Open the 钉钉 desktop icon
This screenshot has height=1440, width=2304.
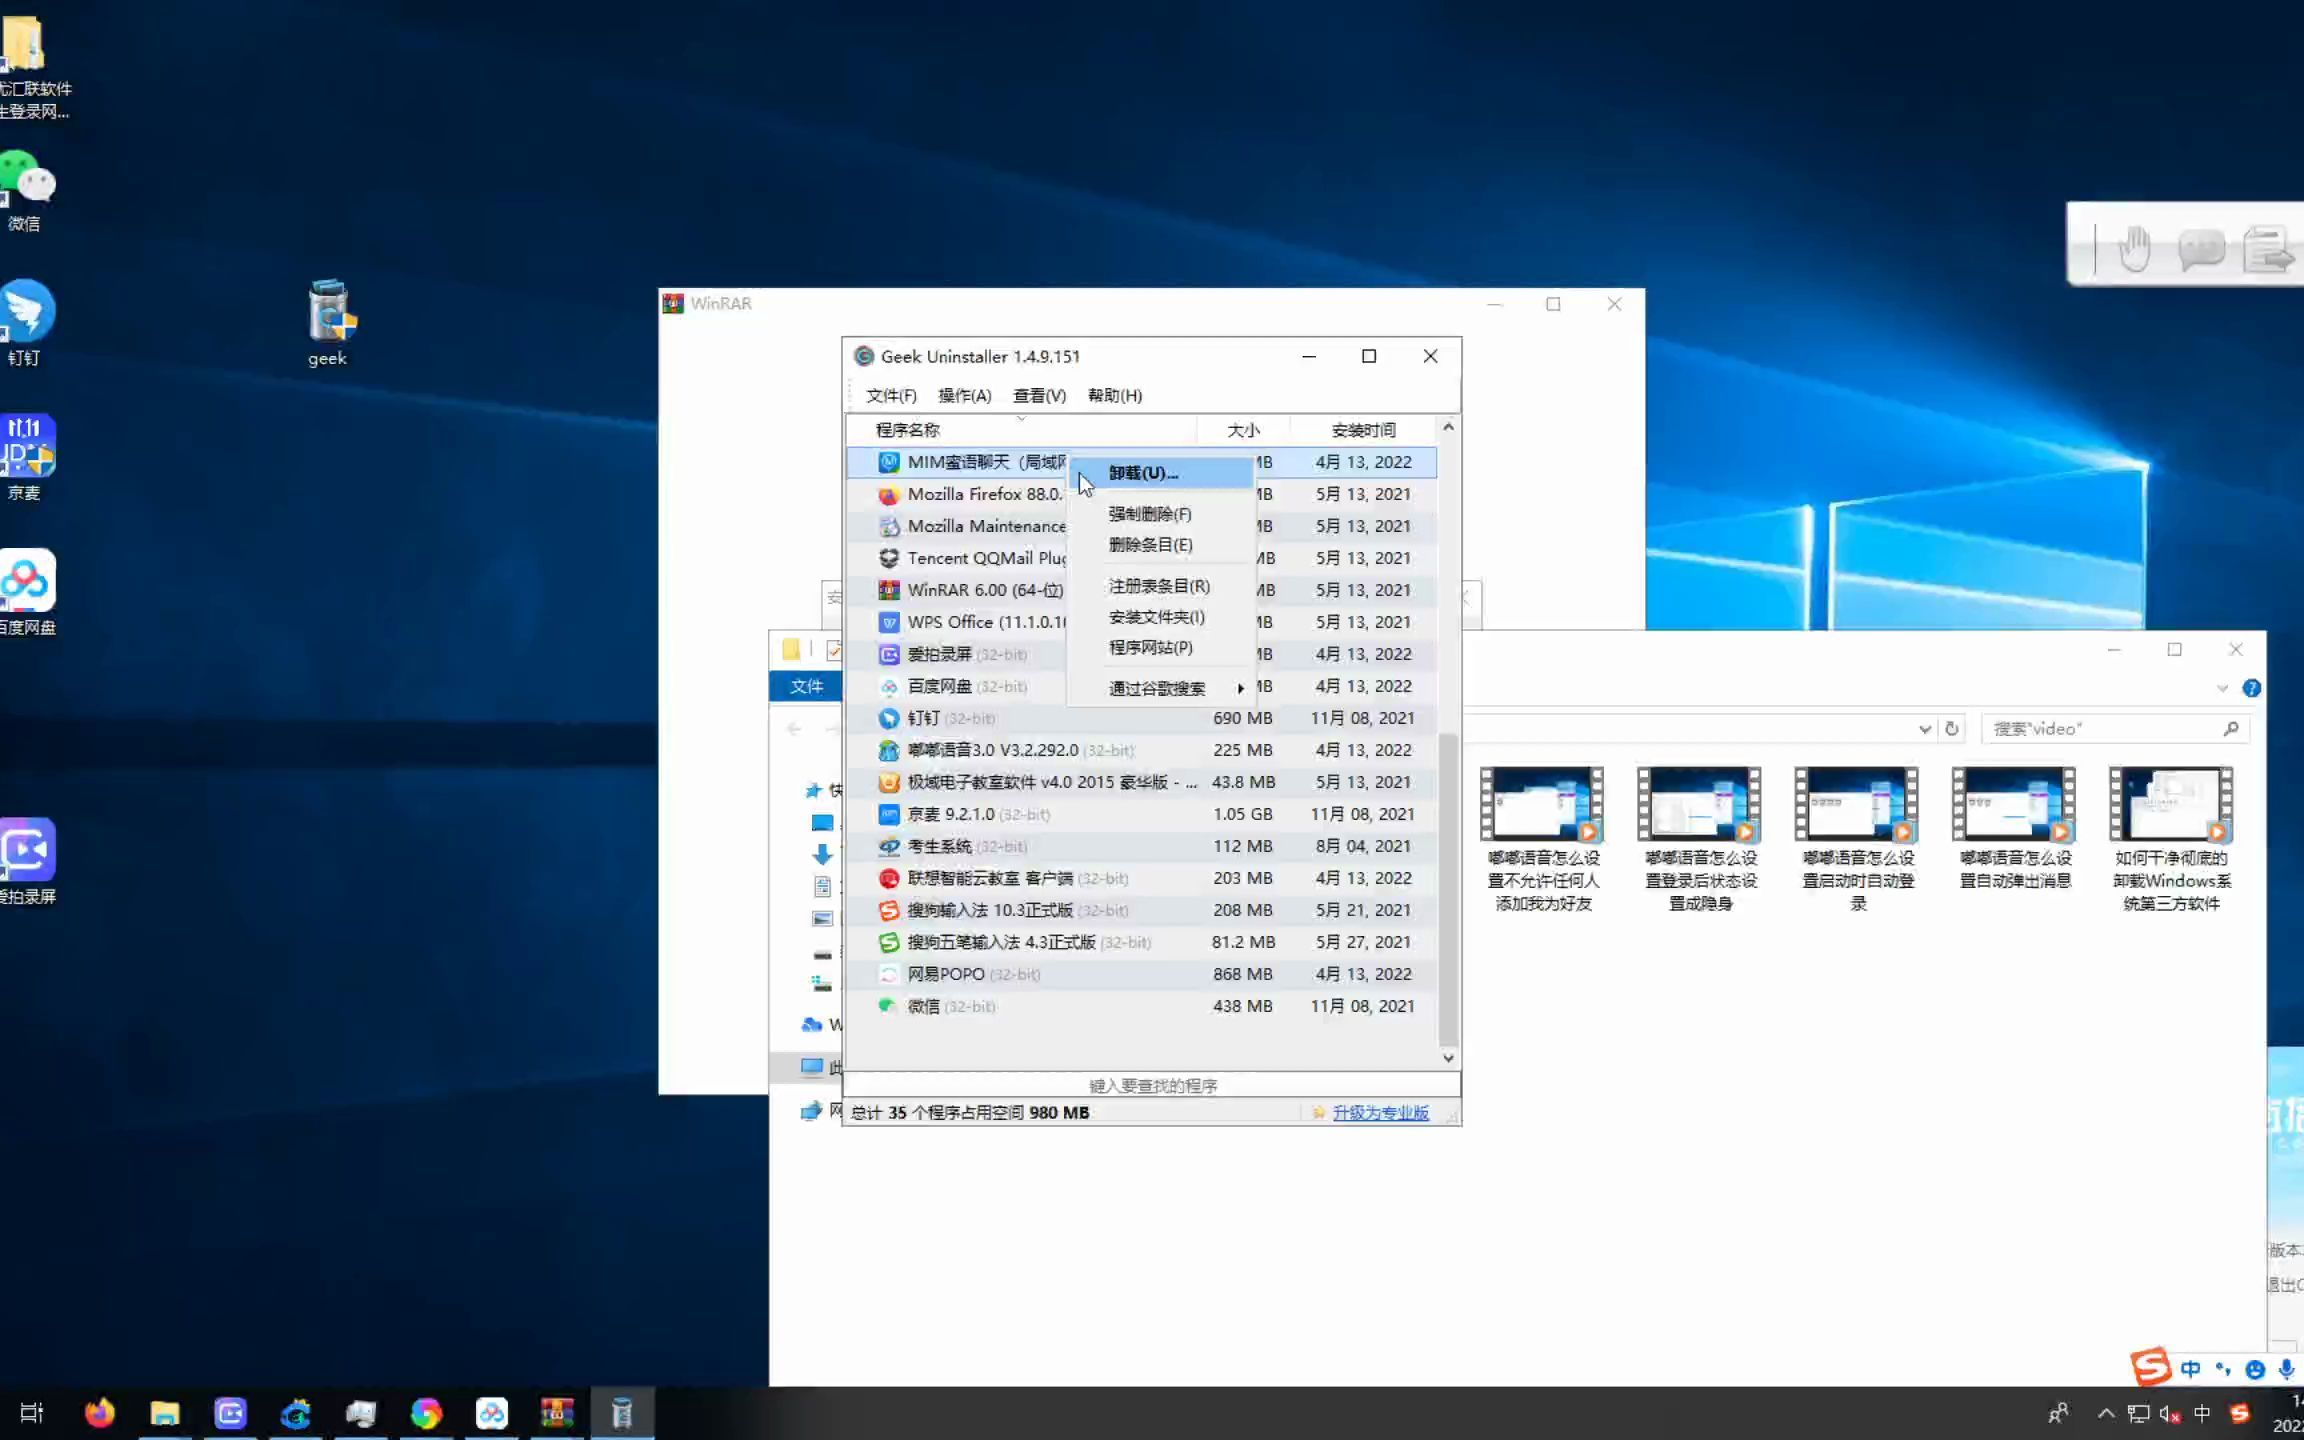point(26,324)
